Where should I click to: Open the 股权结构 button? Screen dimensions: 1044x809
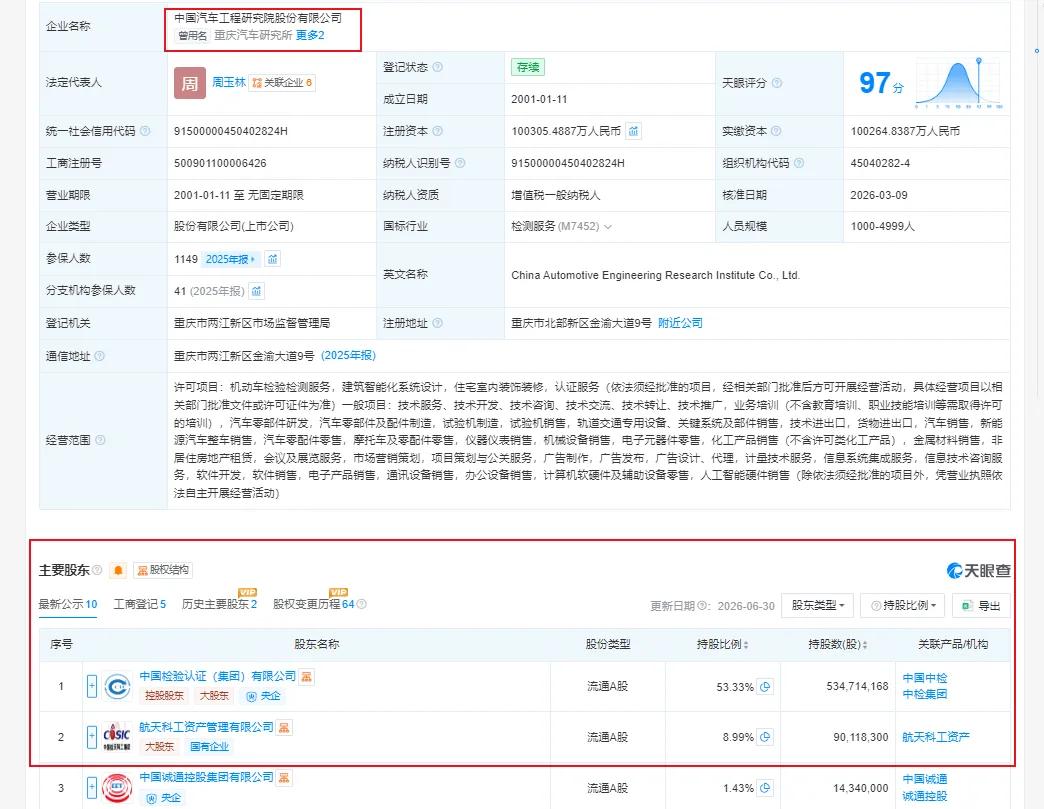(163, 570)
